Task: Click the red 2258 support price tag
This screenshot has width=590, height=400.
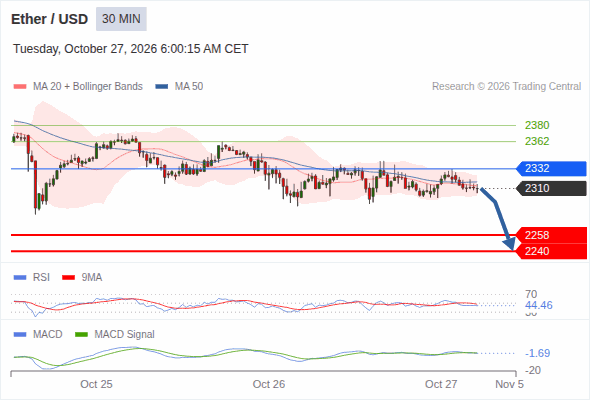Action: coord(551,235)
